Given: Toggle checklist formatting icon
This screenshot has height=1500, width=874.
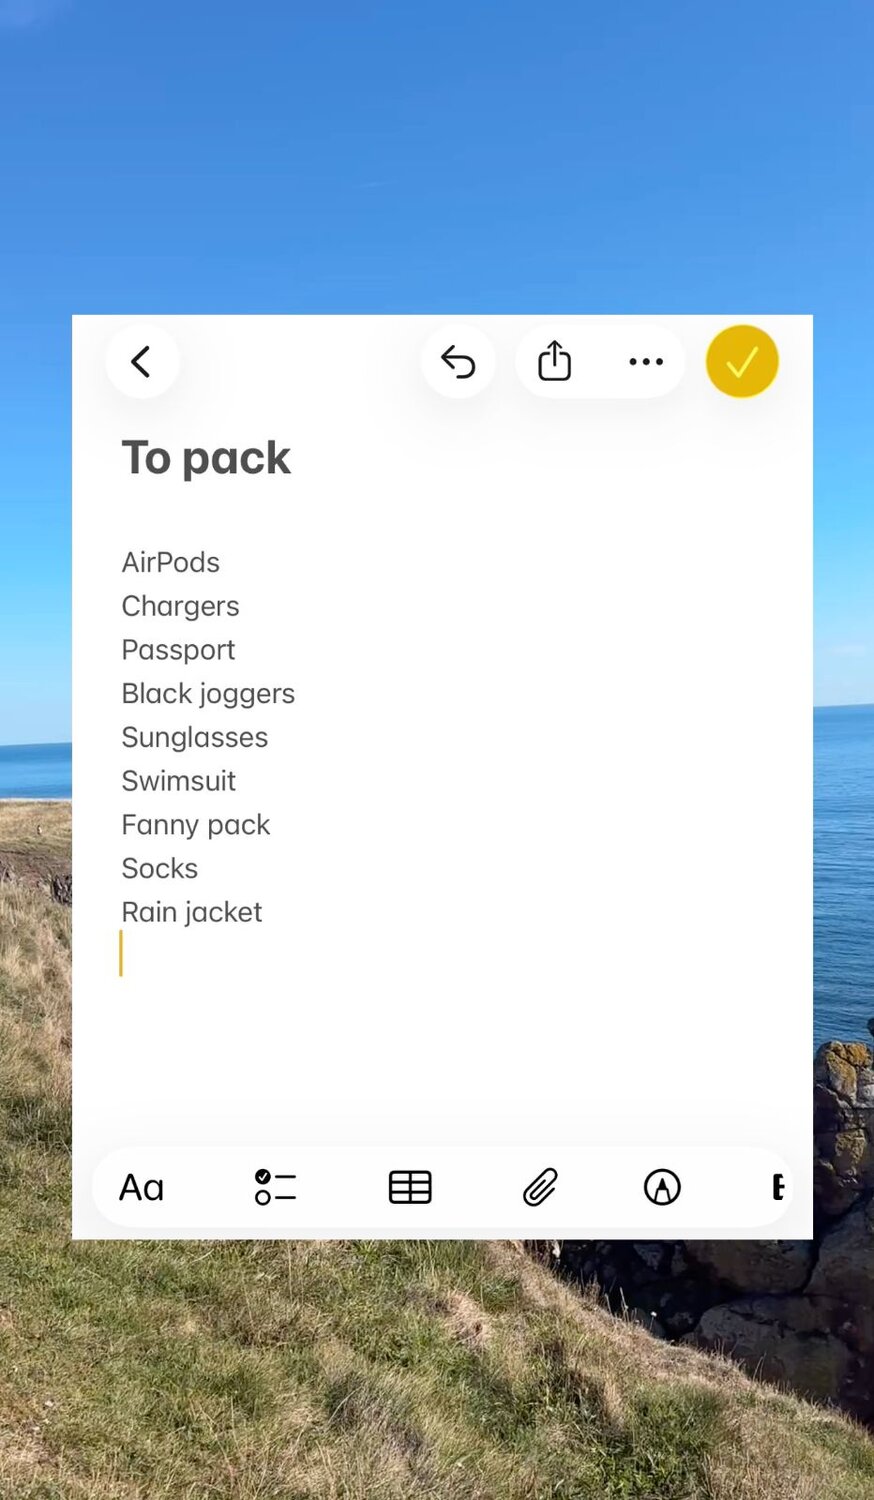Looking at the screenshot, I should pyautogui.click(x=275, y=1187).
